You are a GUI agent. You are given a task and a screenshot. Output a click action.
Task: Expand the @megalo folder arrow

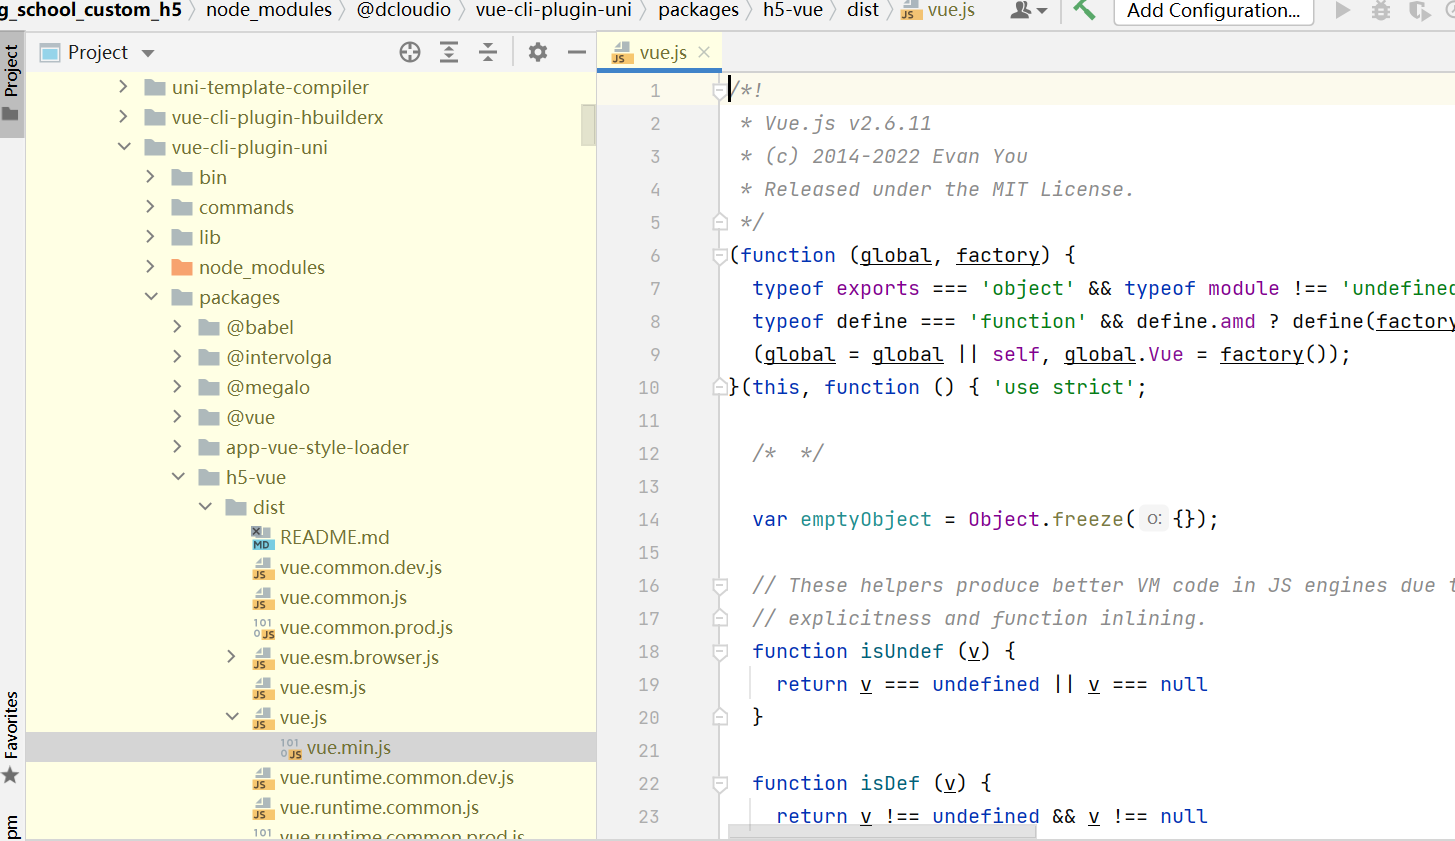click(177, 387)
